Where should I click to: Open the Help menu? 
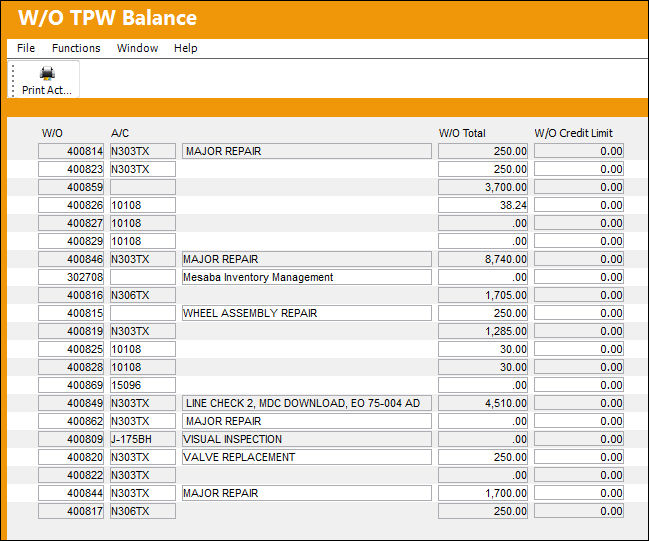(185, 48)
